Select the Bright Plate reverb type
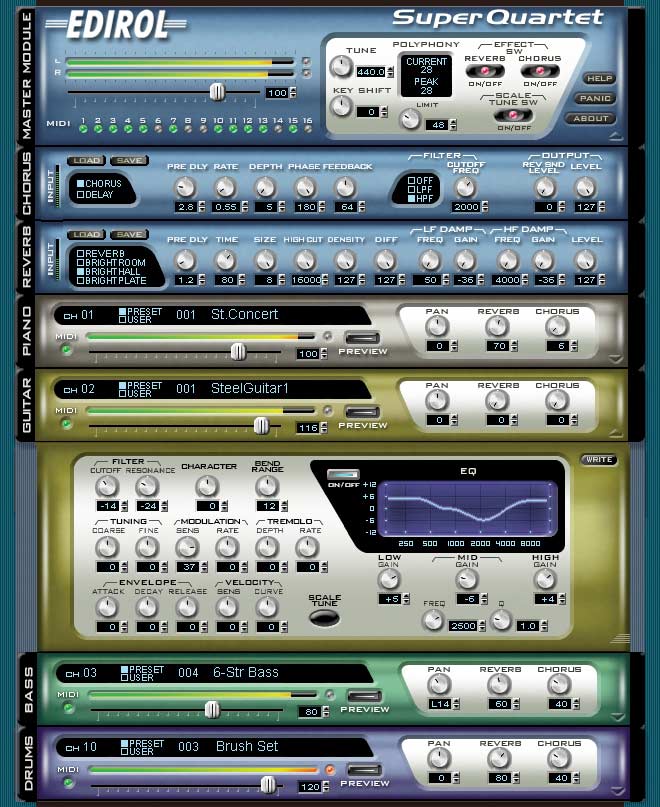The image size is (660, 807). [x=80, y=280]
